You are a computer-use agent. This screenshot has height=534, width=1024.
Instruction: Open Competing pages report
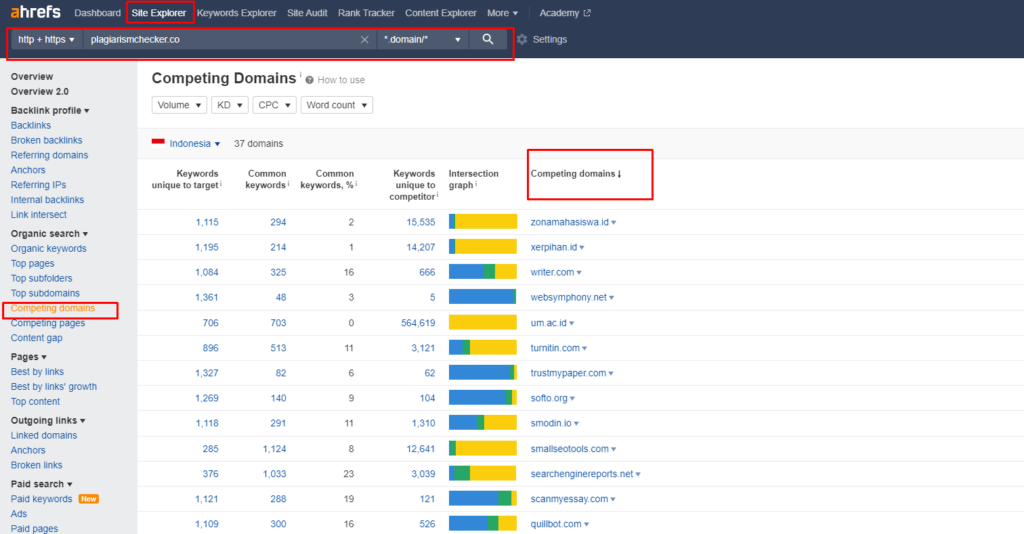tap(48, 323)
